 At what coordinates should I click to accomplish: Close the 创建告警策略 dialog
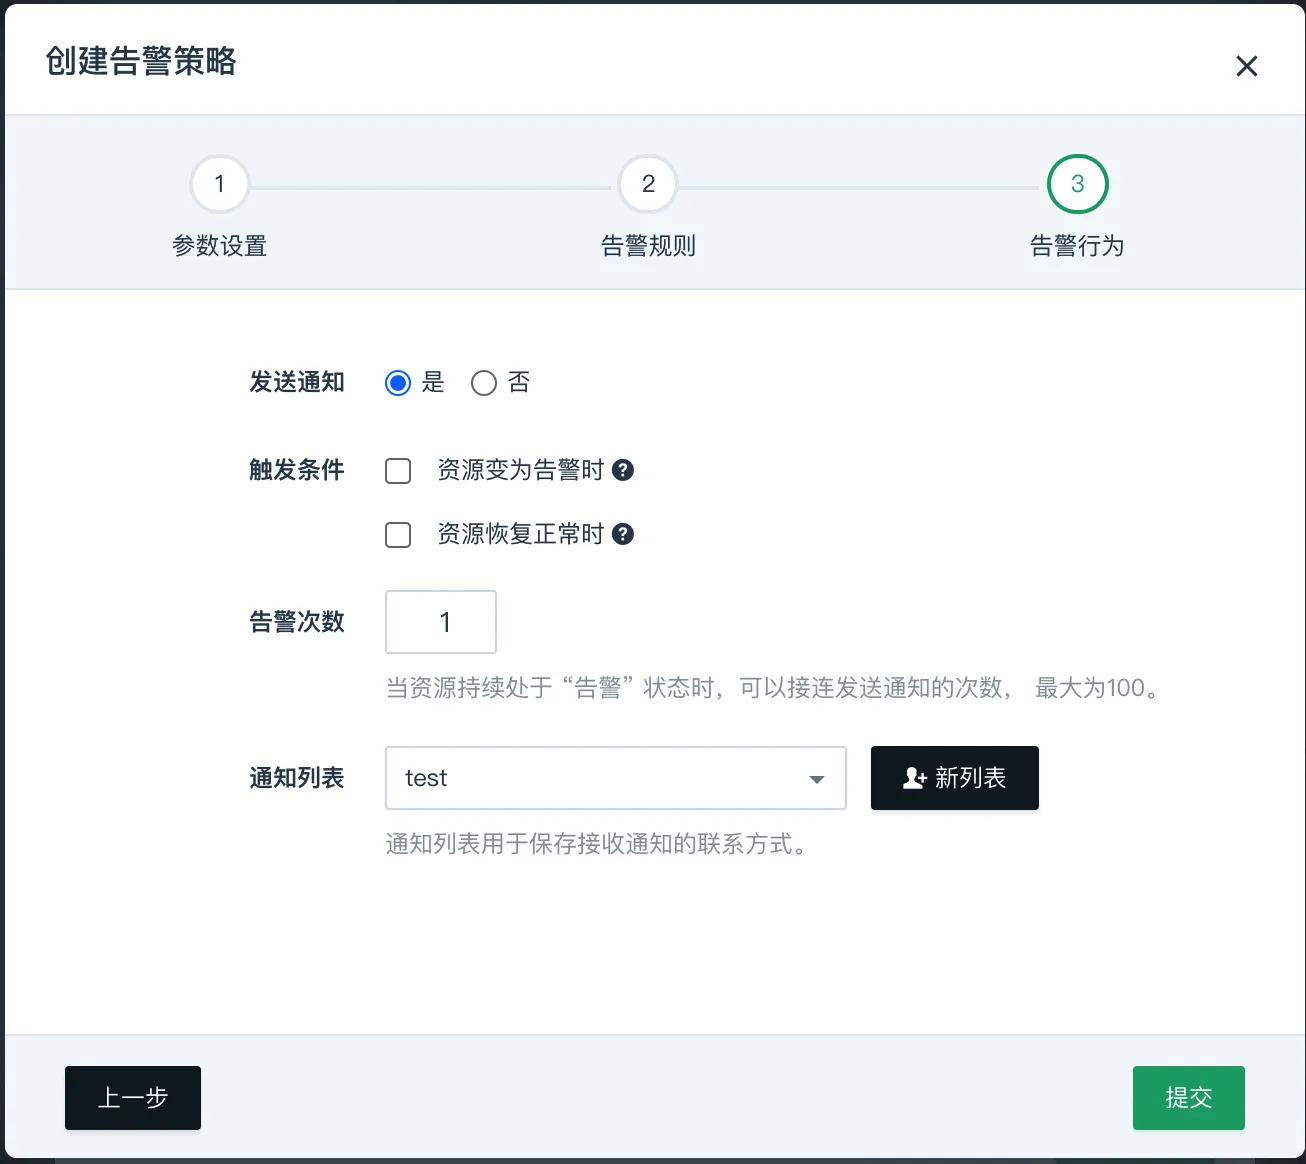(x=1246, y=66)
